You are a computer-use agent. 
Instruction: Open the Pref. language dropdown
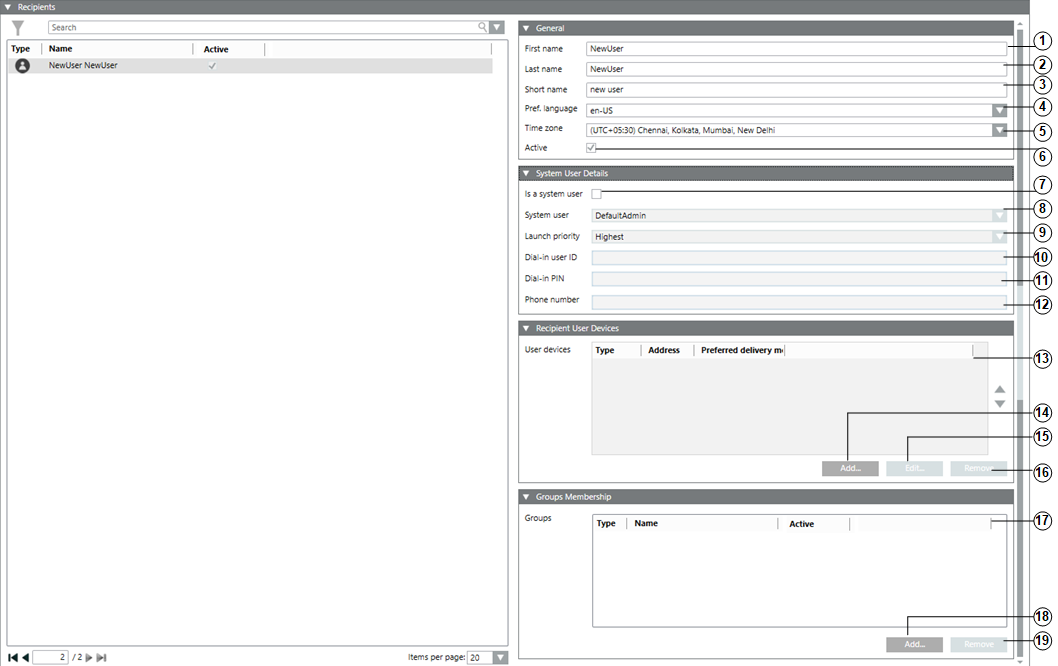(998, 110)
